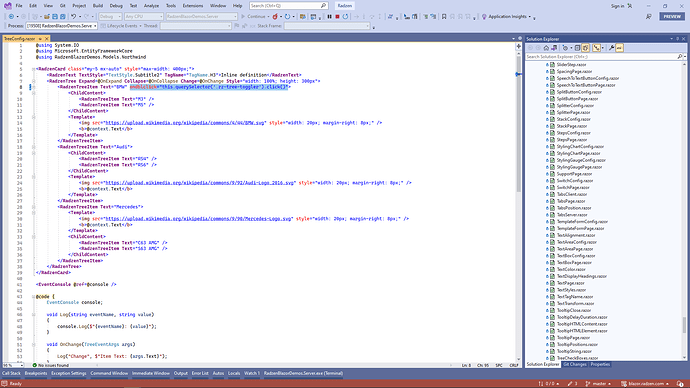Open the Process dropdown
Screen dimensions: 690x388
(x=61, y=26)
